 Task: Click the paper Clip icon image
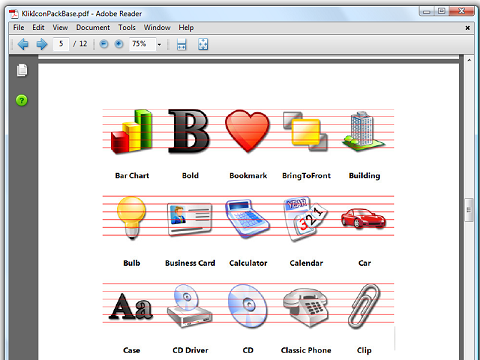click(364, 306)
